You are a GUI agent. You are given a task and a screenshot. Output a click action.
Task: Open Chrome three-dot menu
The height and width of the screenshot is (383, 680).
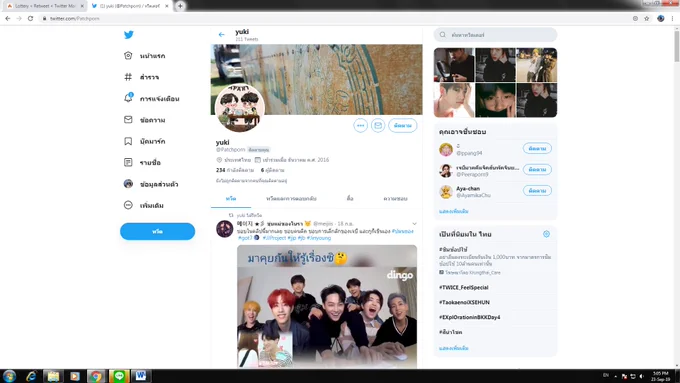click(x=673, y=18)
